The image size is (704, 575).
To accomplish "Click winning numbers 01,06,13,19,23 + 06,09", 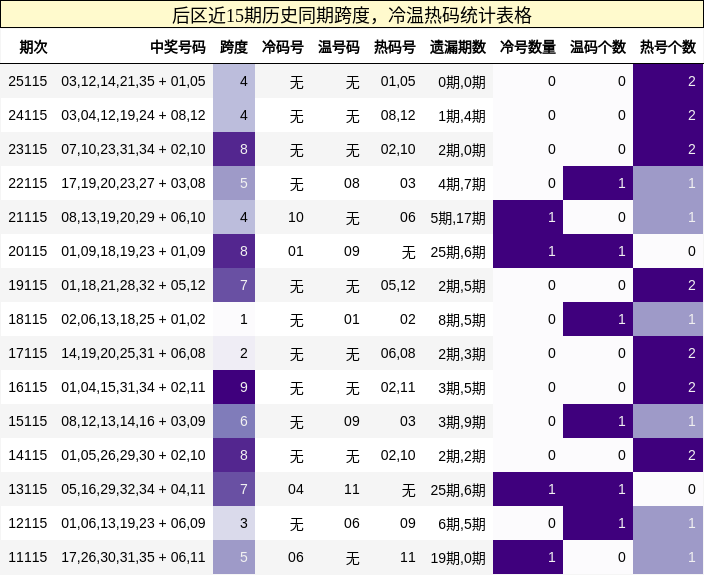I will coord(133,523).
